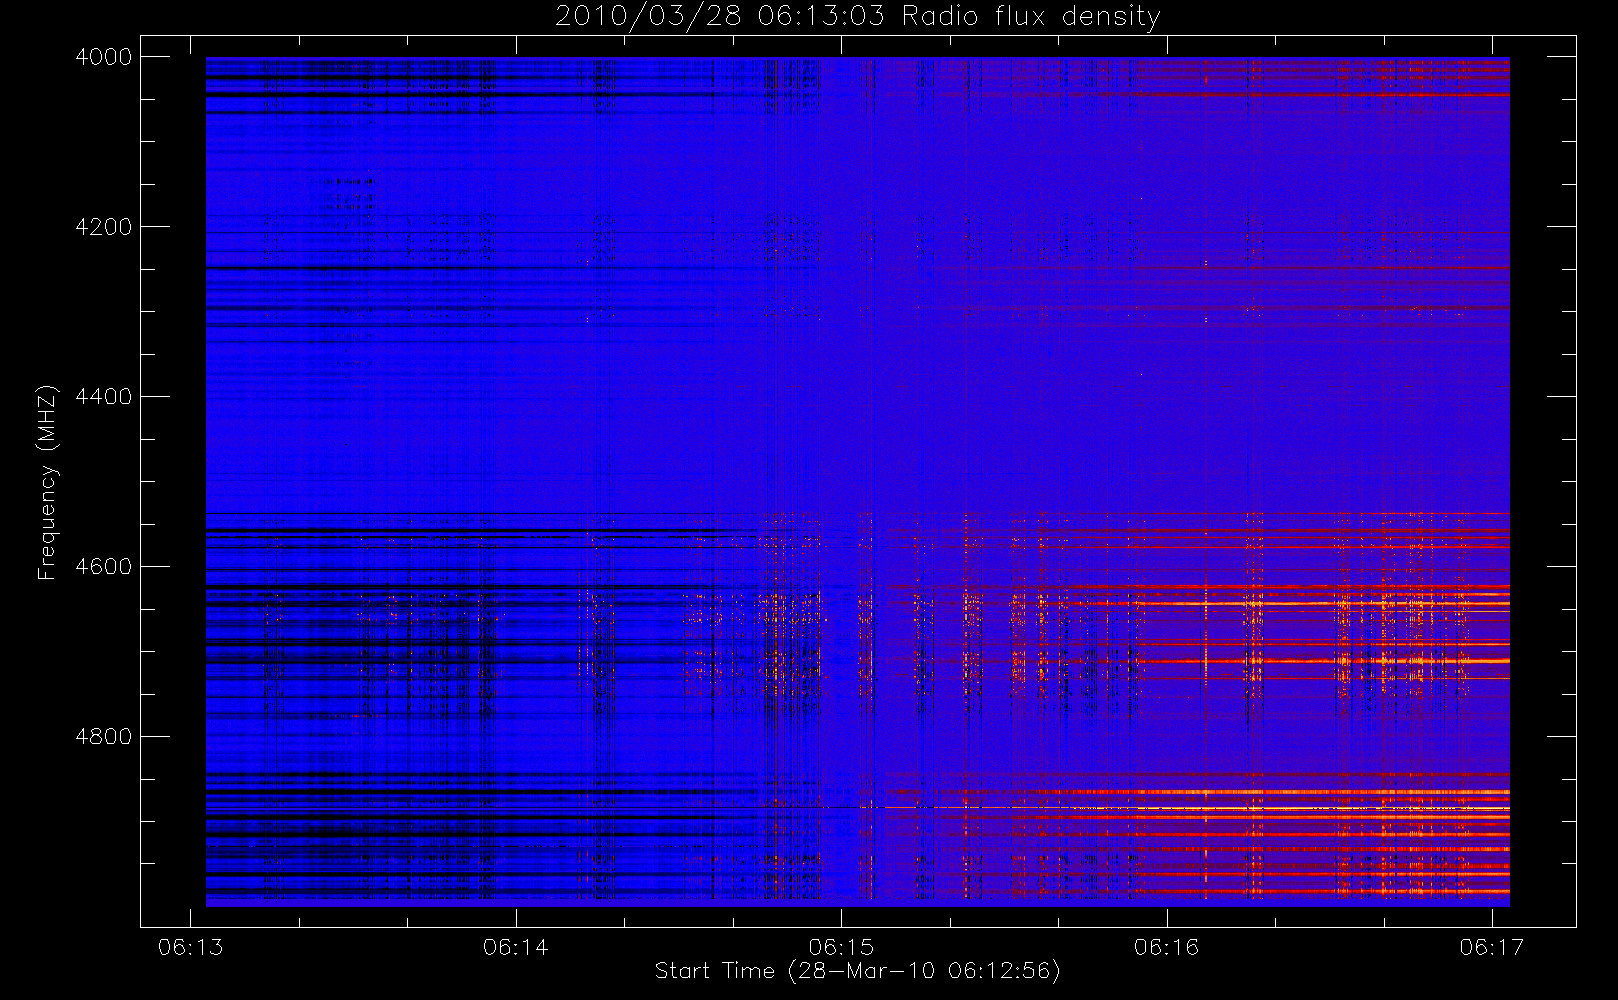
Task: Click the 06:14 time tick label
Action: 516,947
